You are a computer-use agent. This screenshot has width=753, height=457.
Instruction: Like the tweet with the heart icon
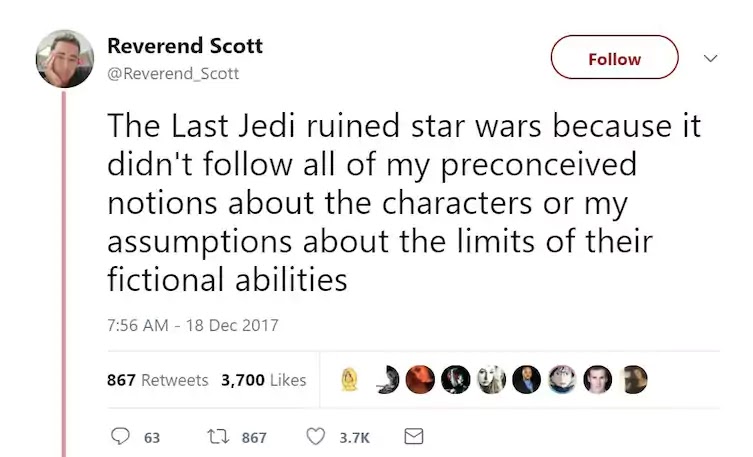[315, 437]
